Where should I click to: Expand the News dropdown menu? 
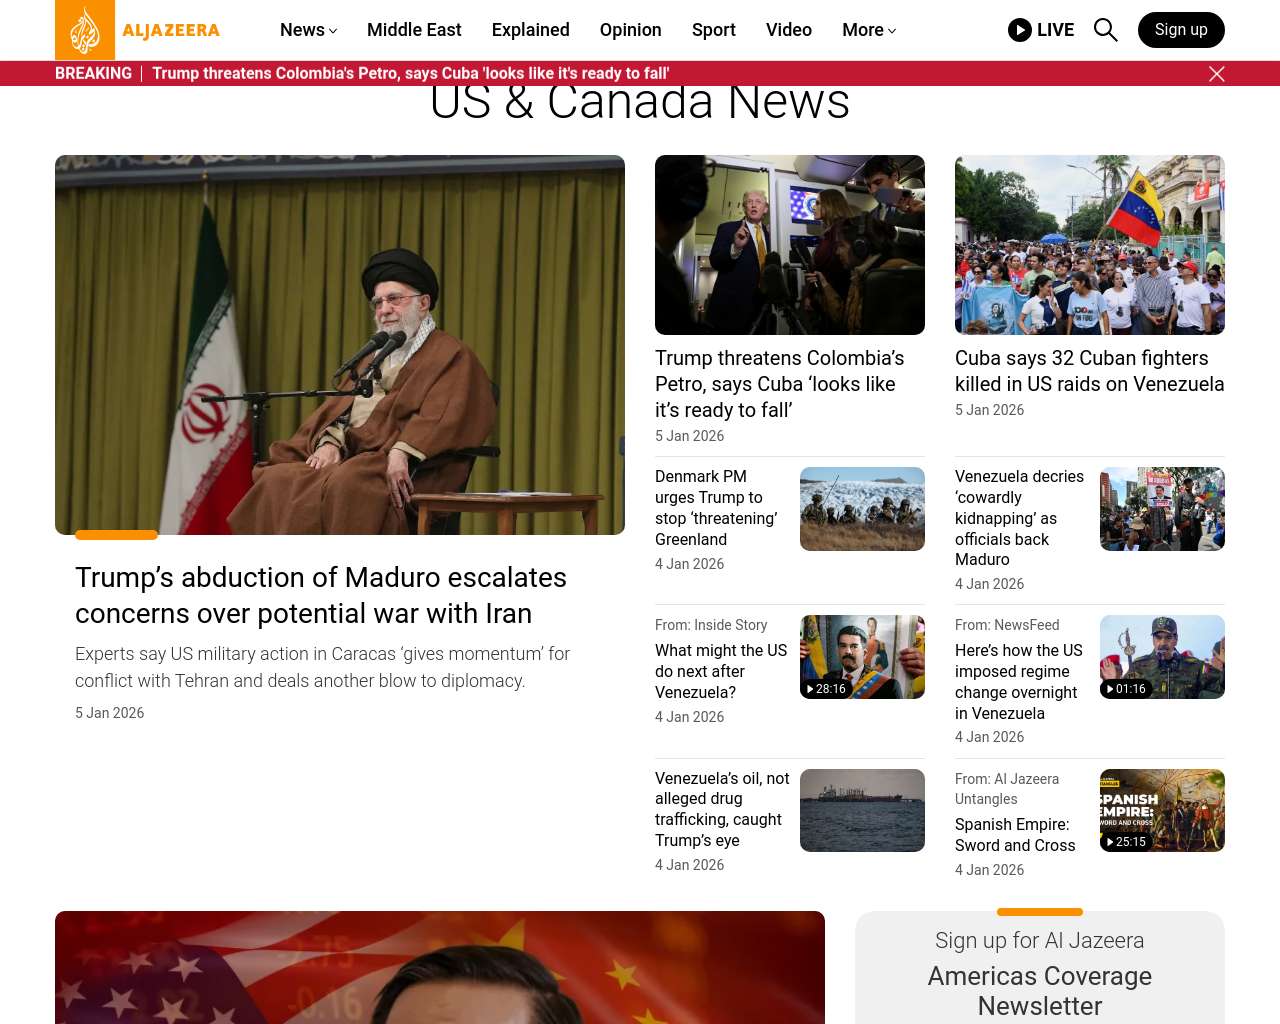click(x=308, y=30)
